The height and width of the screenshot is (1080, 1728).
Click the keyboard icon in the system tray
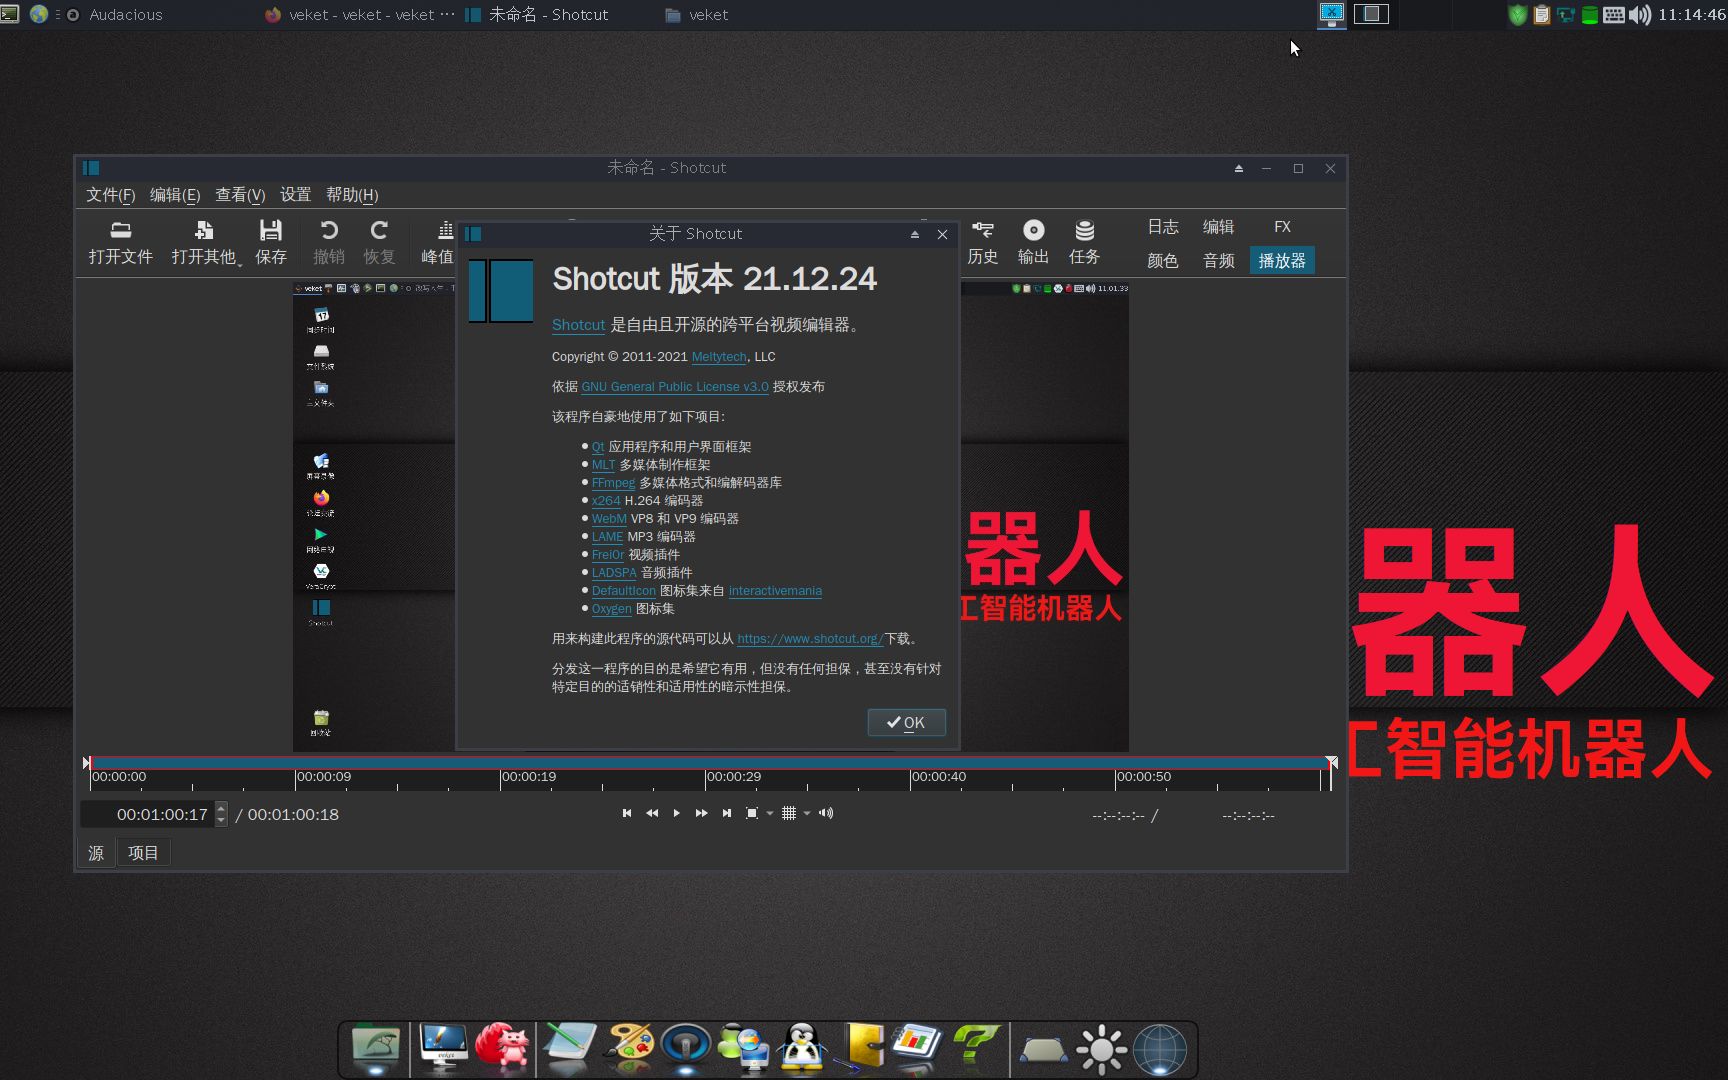tap(1614, 15)
